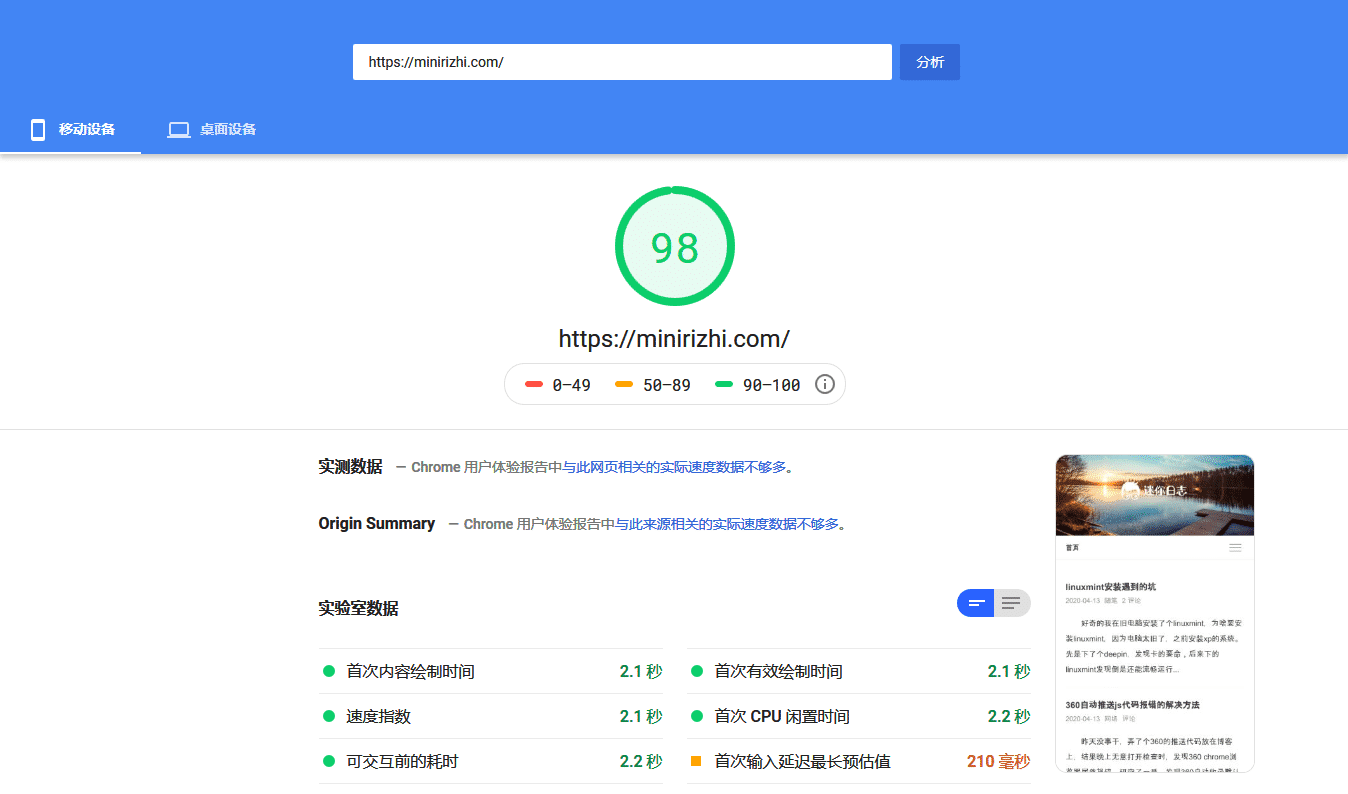Click green dot beside 首次内容绘制时间
Image resolution: width=1348 pixels, height=794 pixels.
click(x=329, y=671)
